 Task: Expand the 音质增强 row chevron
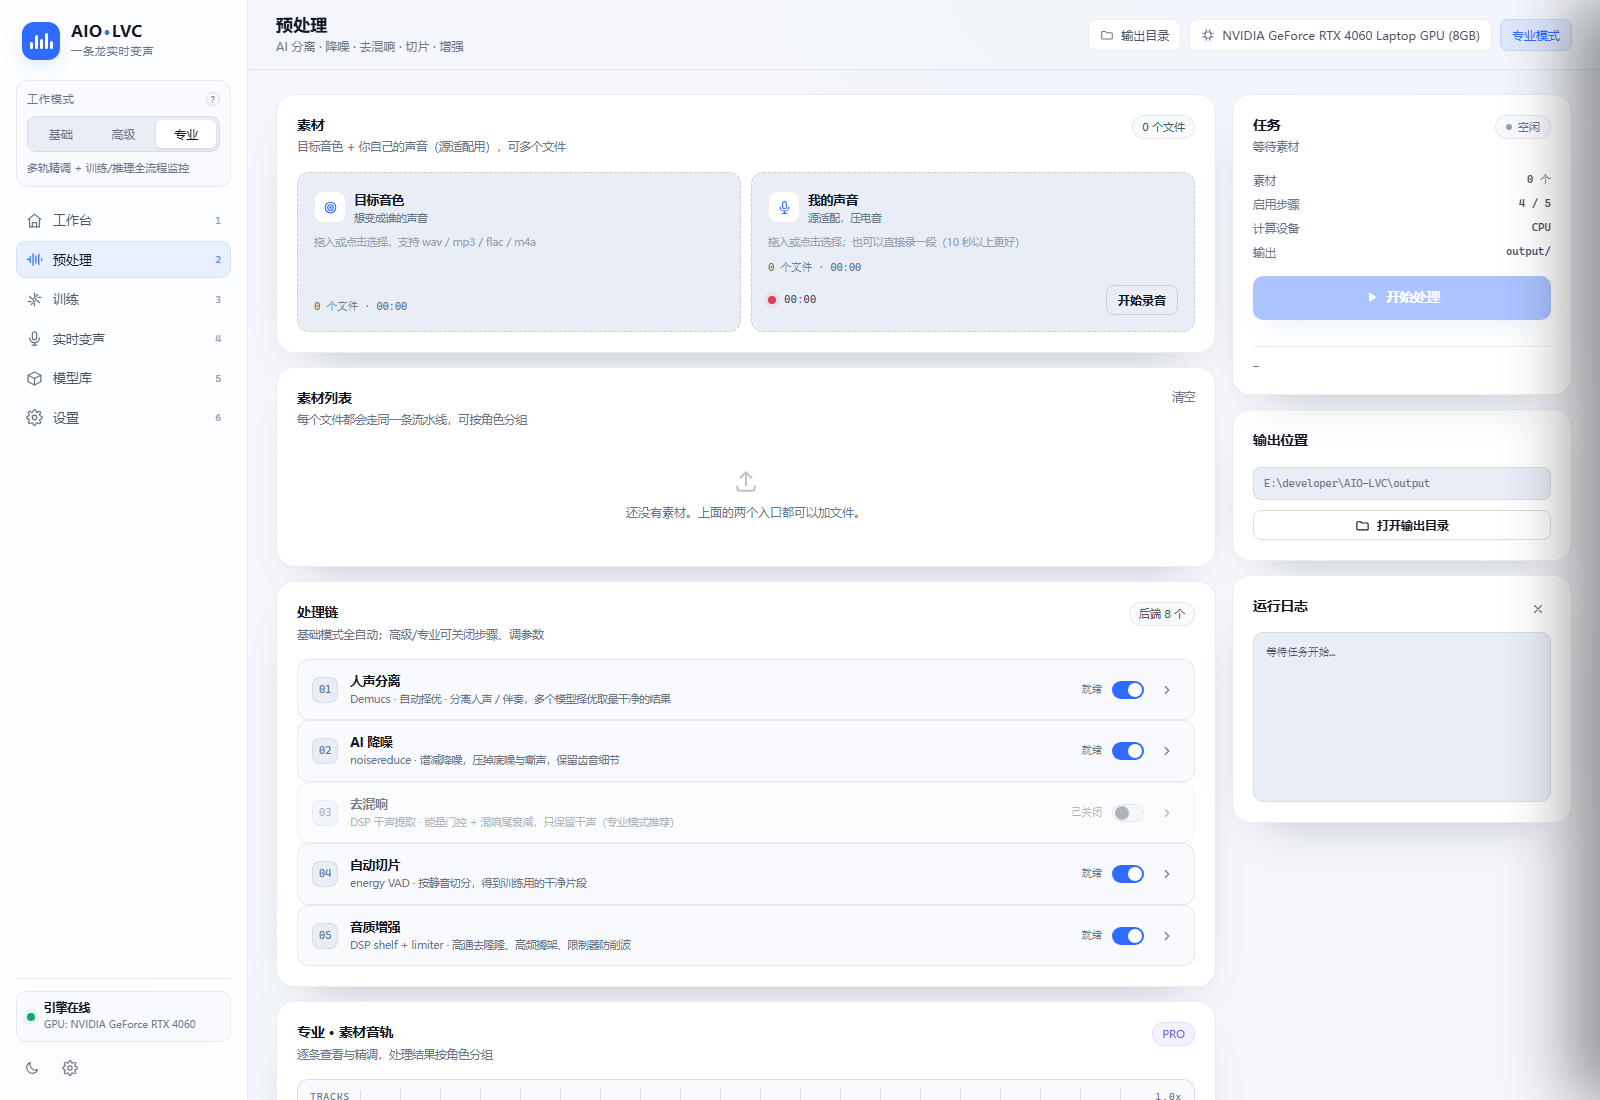click(1167, 936)
